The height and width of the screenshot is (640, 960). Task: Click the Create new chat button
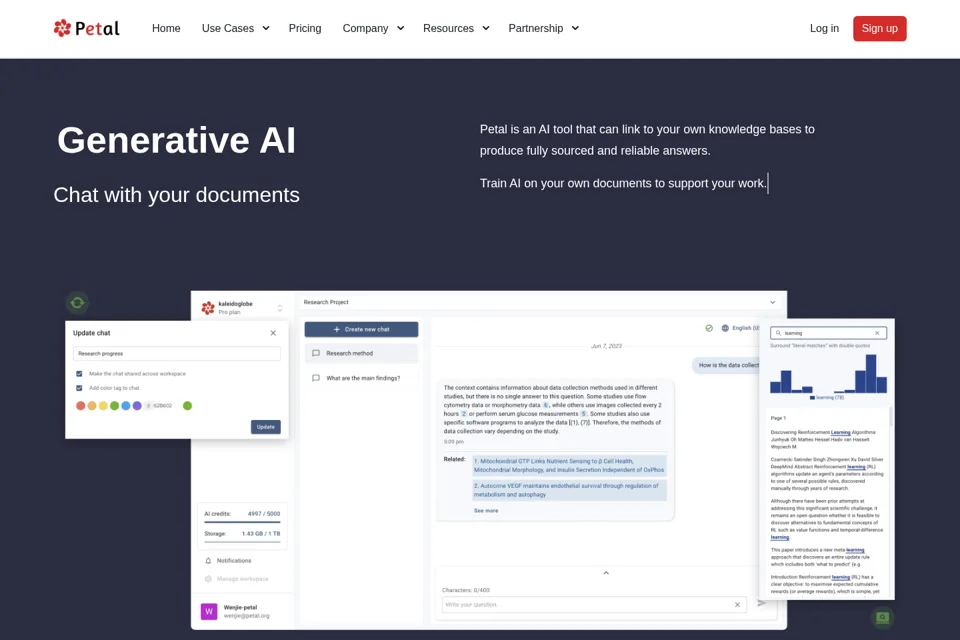pos(361,329)
